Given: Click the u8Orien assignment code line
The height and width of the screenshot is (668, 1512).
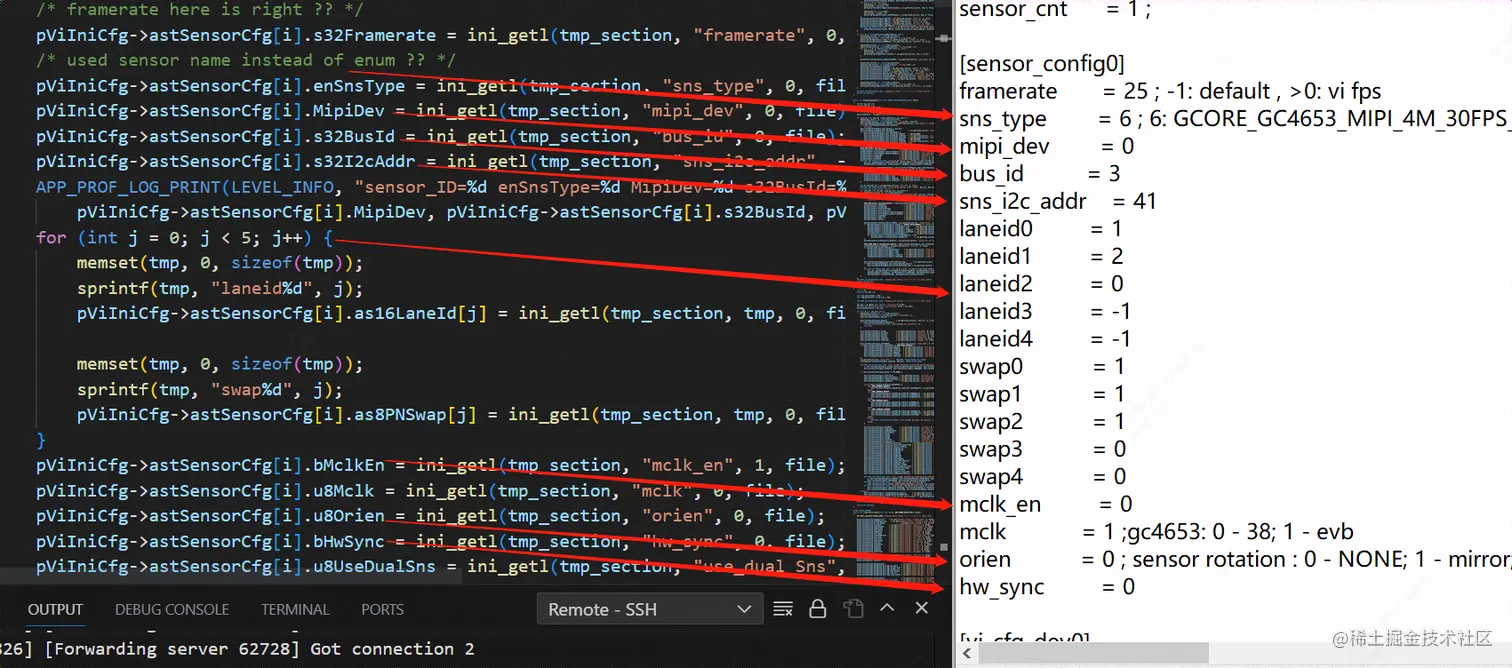Looking at the screenshot, I should pos(430,516).
